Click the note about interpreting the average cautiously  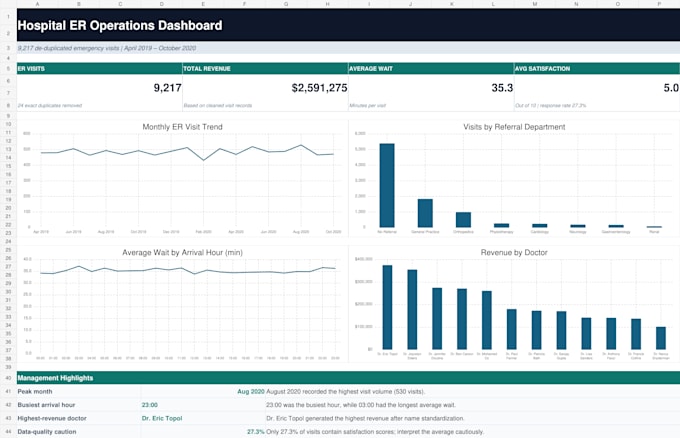pyautogui.click(x=375, y=432)
